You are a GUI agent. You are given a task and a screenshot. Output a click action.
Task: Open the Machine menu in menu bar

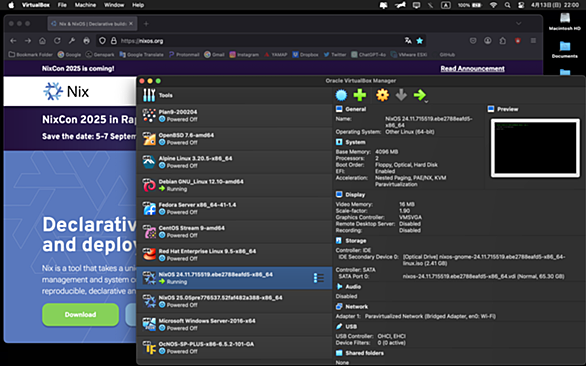point(85,5)
